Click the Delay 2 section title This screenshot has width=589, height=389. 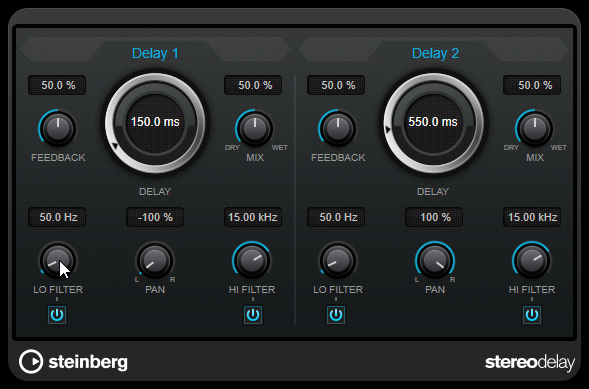coord(435,53)
